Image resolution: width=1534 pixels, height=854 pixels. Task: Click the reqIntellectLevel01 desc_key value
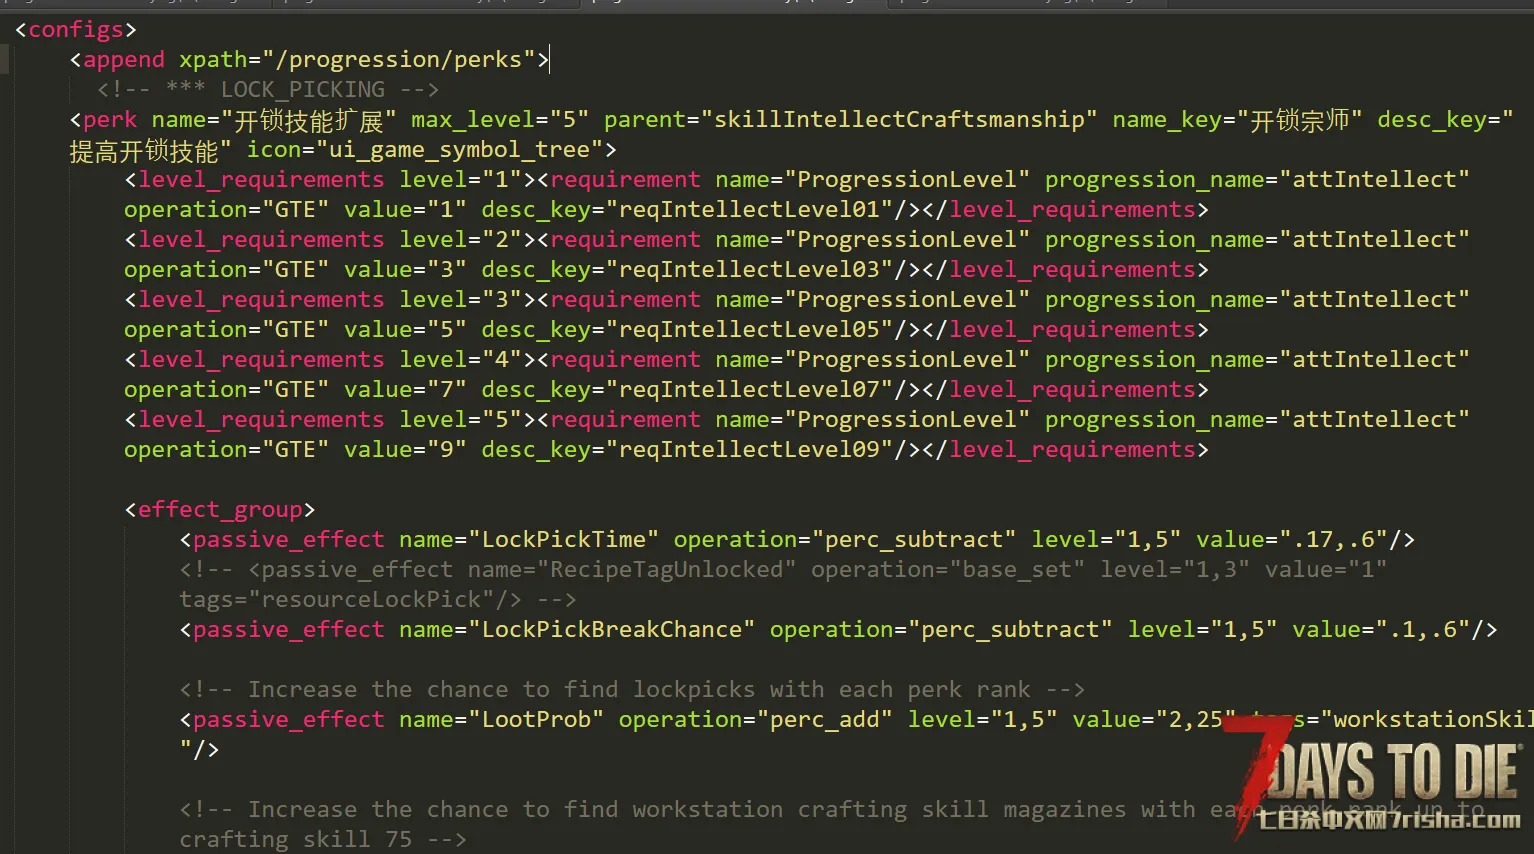(749, 210)
